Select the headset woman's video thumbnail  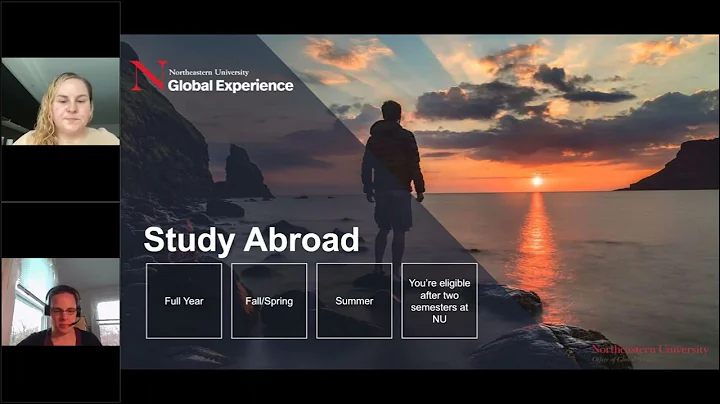click(61, 302)
